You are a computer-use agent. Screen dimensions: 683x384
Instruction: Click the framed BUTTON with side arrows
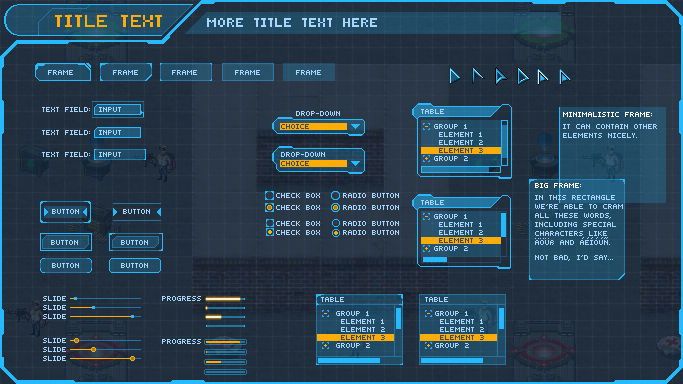(x=65, y=212)
